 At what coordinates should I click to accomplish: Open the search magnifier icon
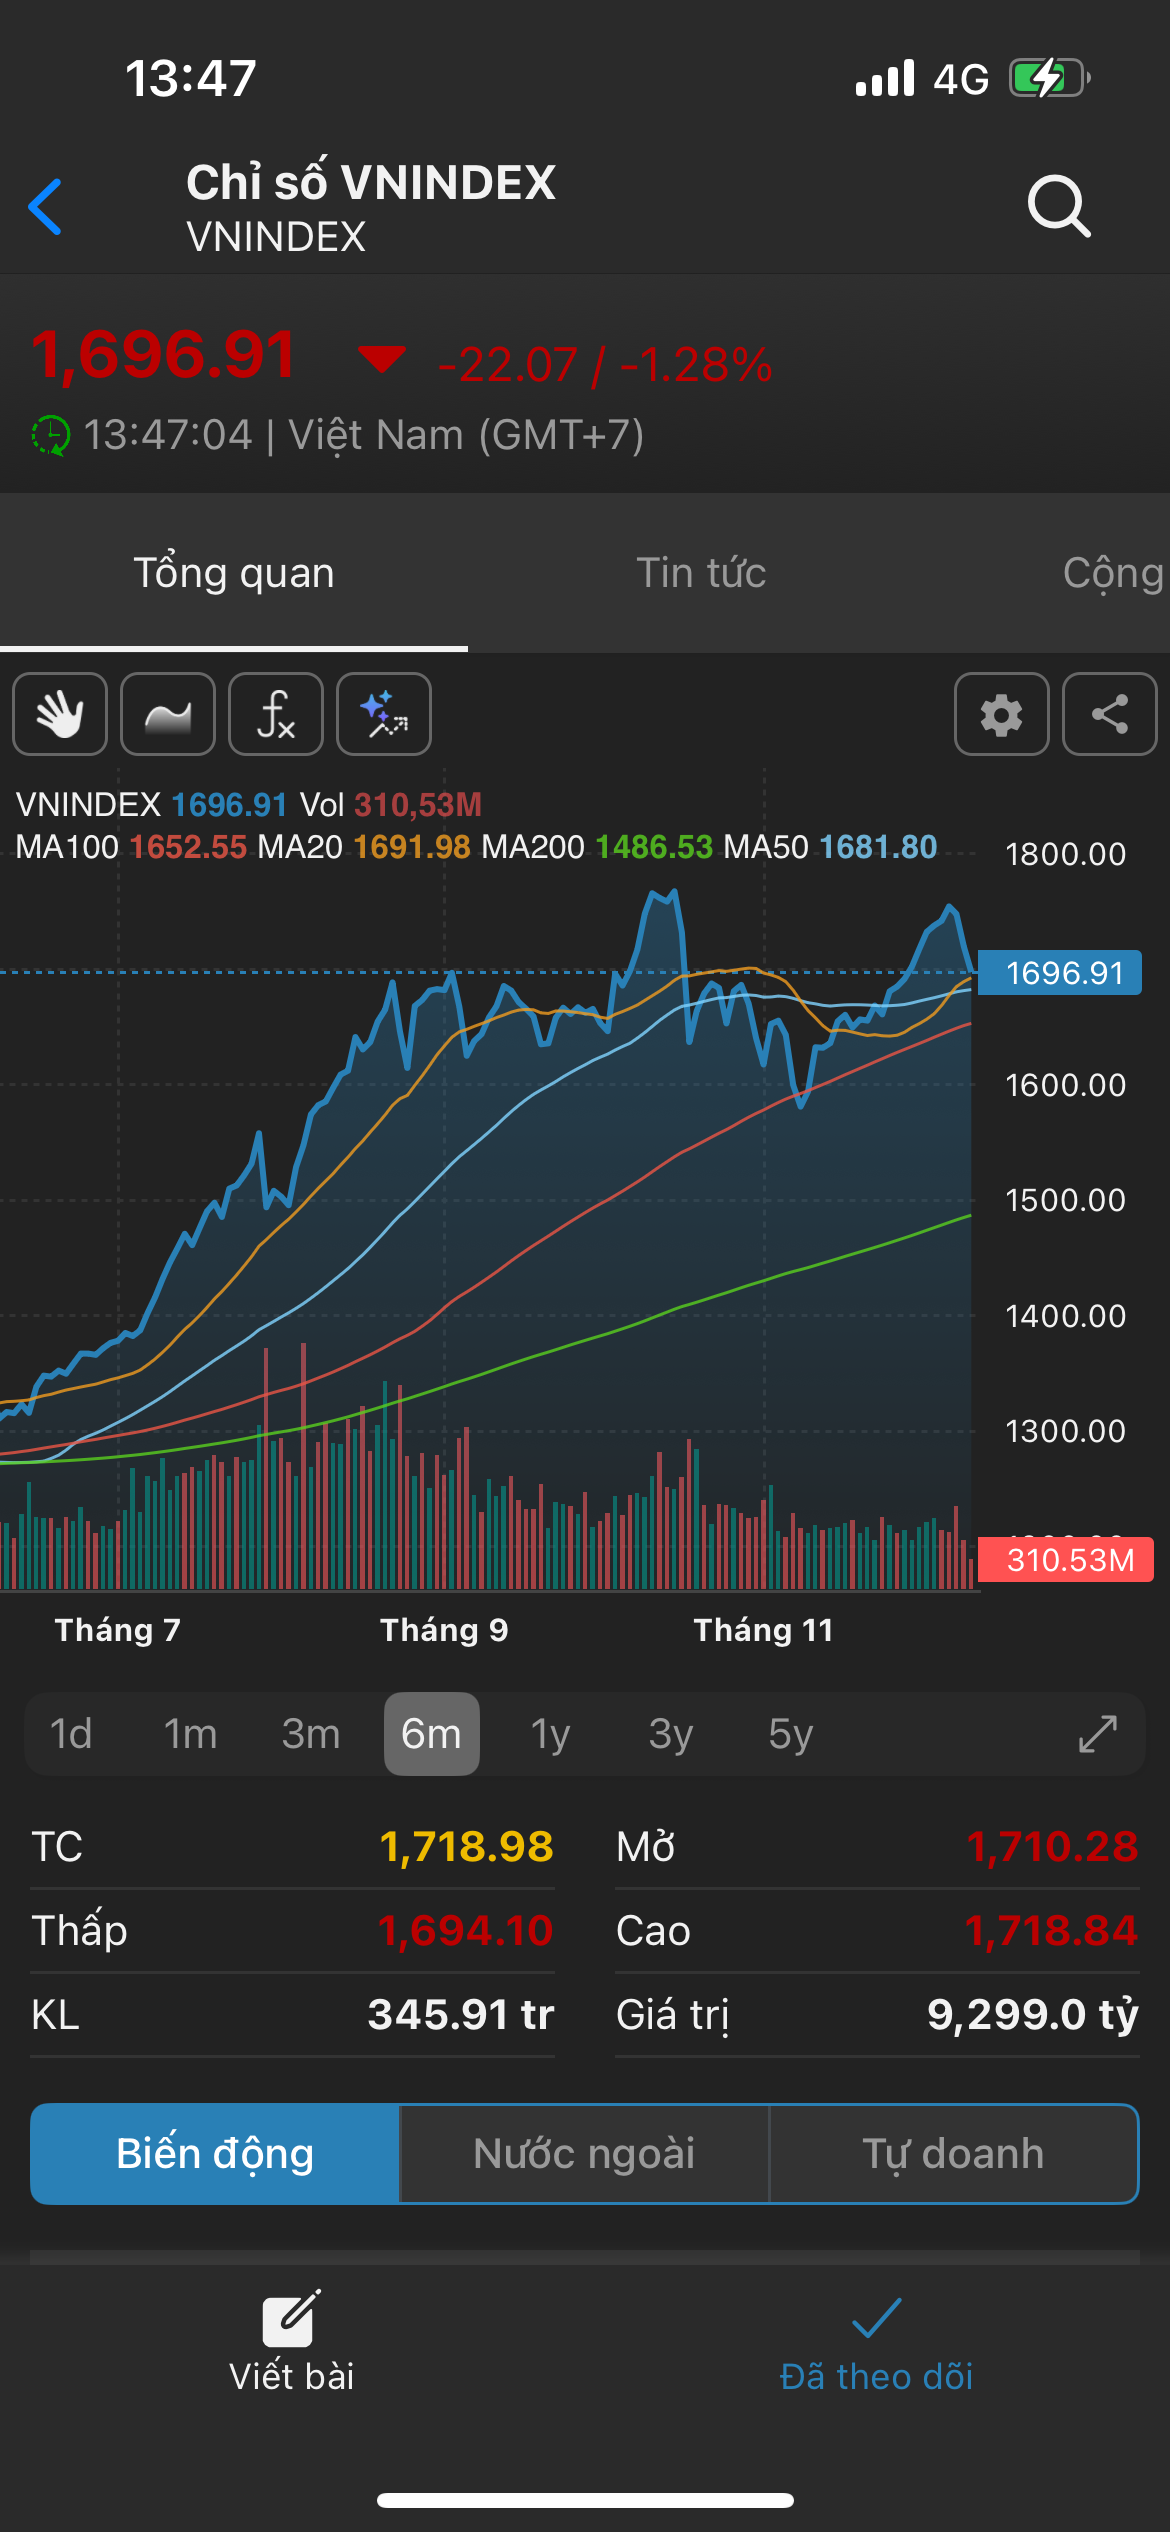(1058, 207)
